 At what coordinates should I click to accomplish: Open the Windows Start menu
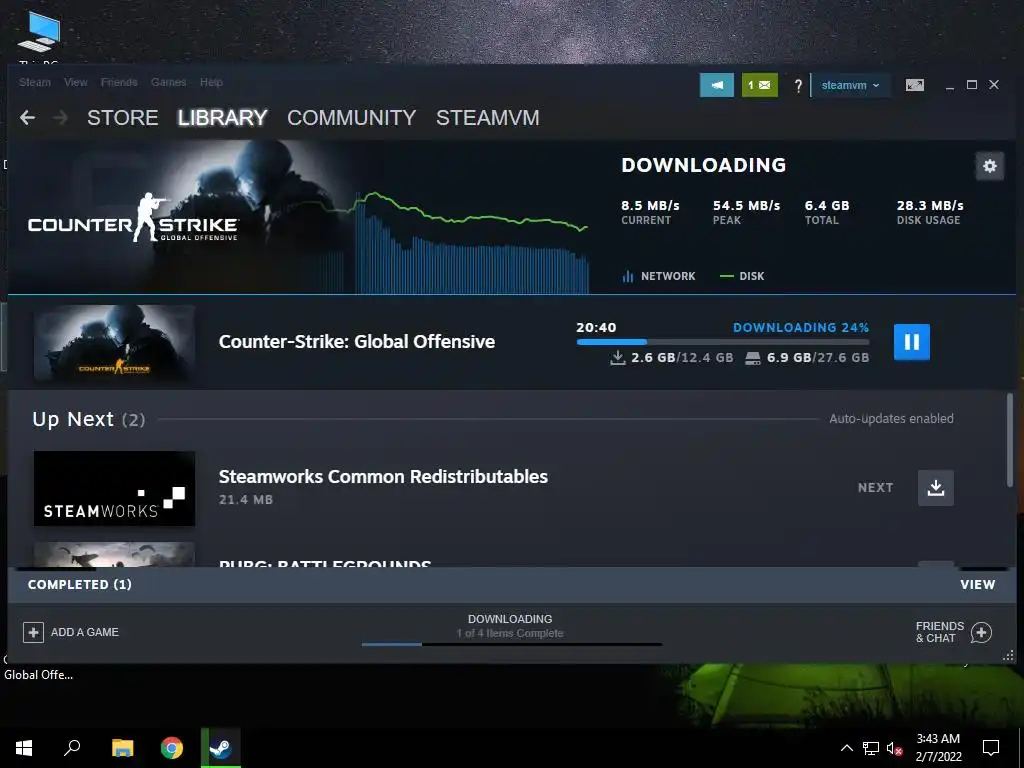(24, 748)
